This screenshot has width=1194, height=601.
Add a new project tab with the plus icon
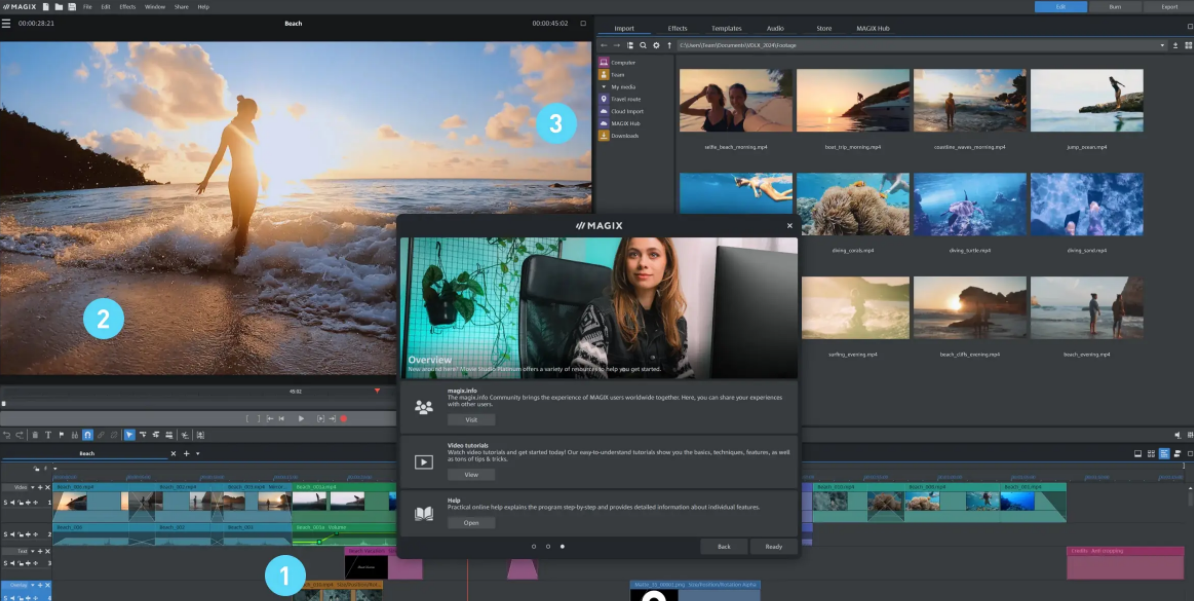[x=187, y=453]
